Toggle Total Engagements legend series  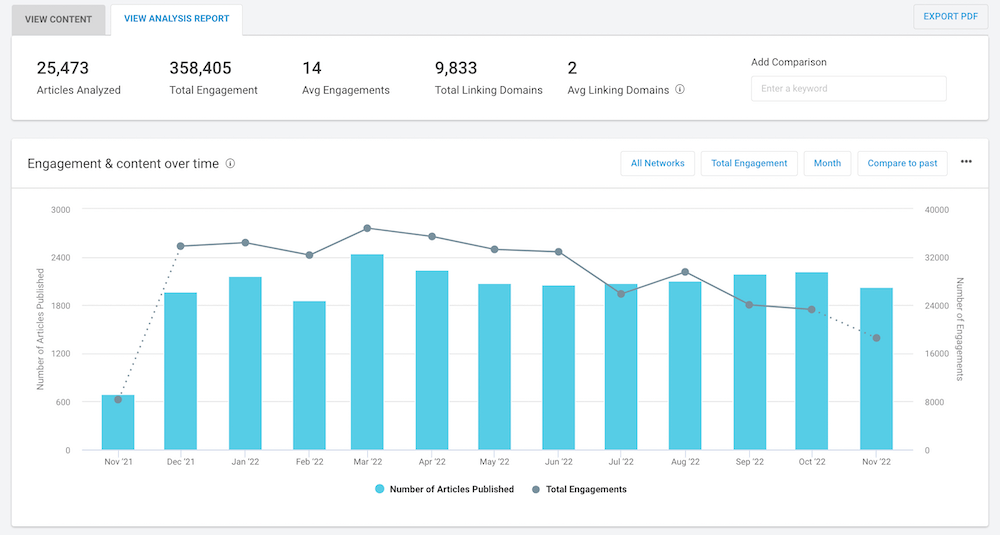click(x=579, y=489)
